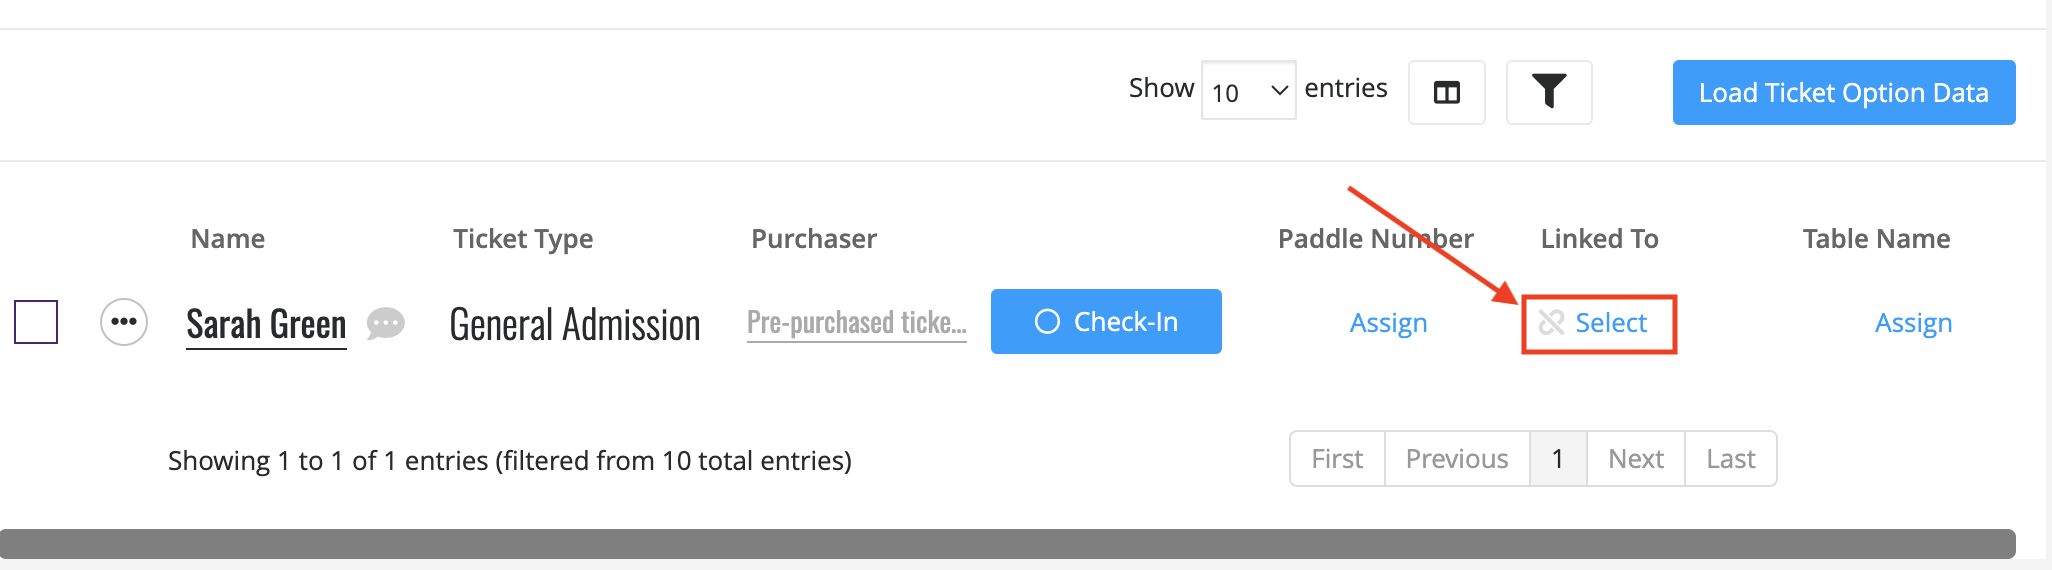Expand the Show entries dropdown
The image size is (2052, 570).
point(1248,91)
